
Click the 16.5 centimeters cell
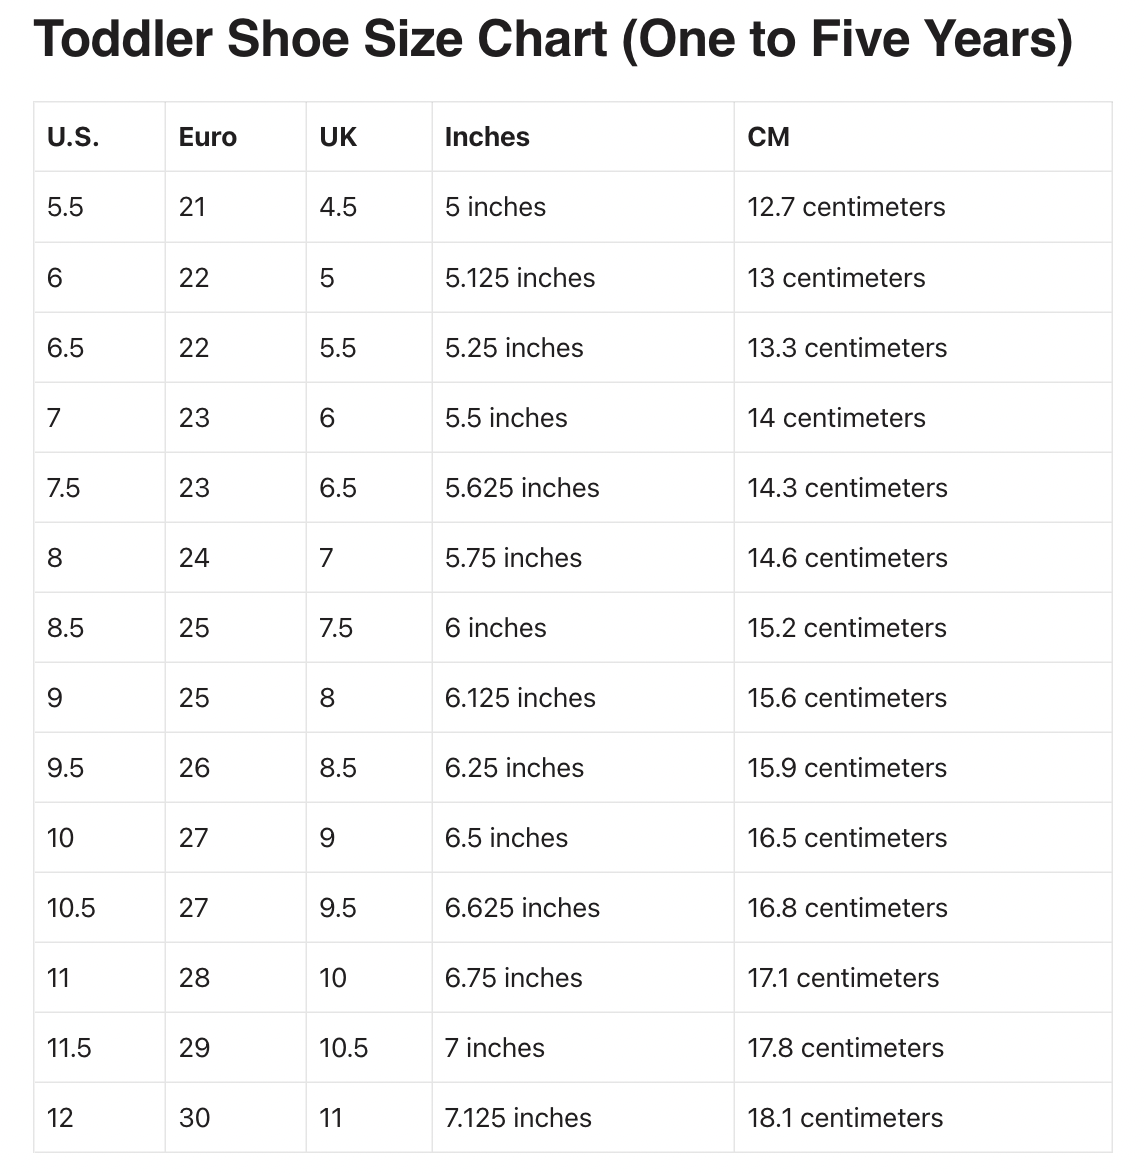[923, 838]
